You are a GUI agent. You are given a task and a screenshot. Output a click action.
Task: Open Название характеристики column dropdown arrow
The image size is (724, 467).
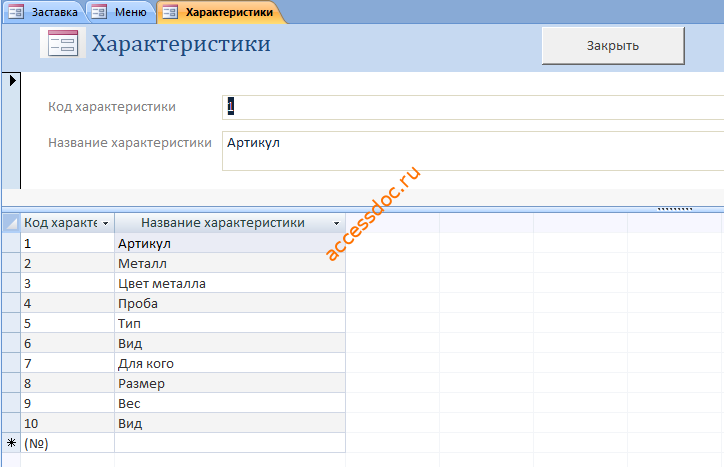(337, 224)
